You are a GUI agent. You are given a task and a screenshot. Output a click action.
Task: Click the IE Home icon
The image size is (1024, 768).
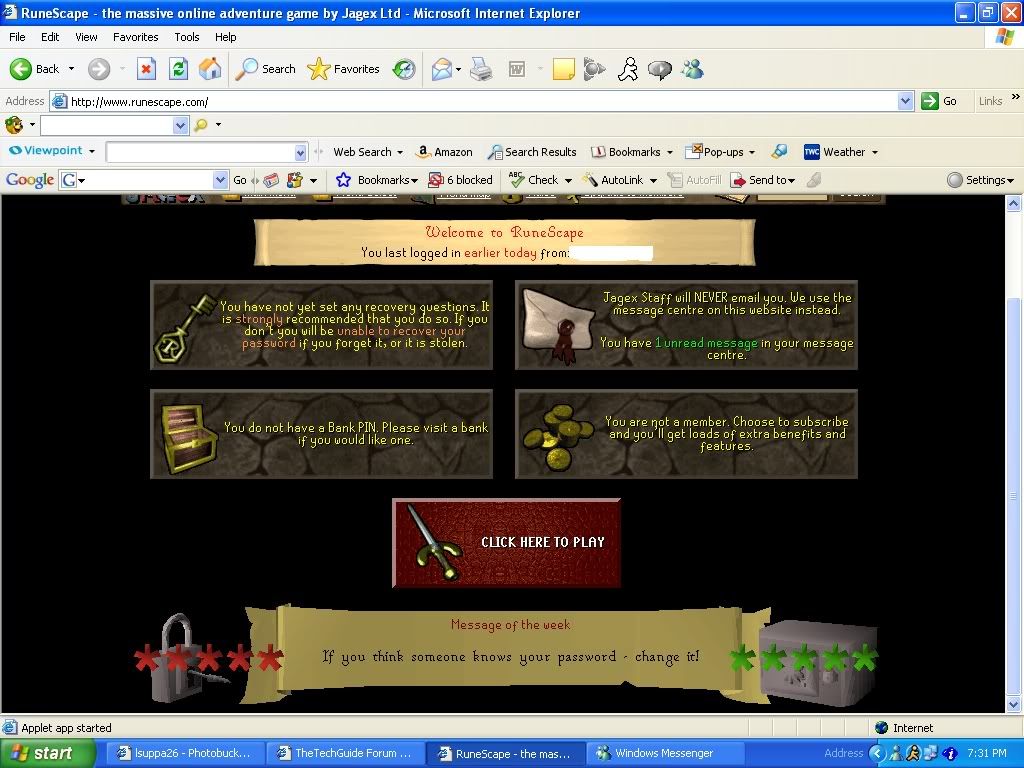pos(210,69)
